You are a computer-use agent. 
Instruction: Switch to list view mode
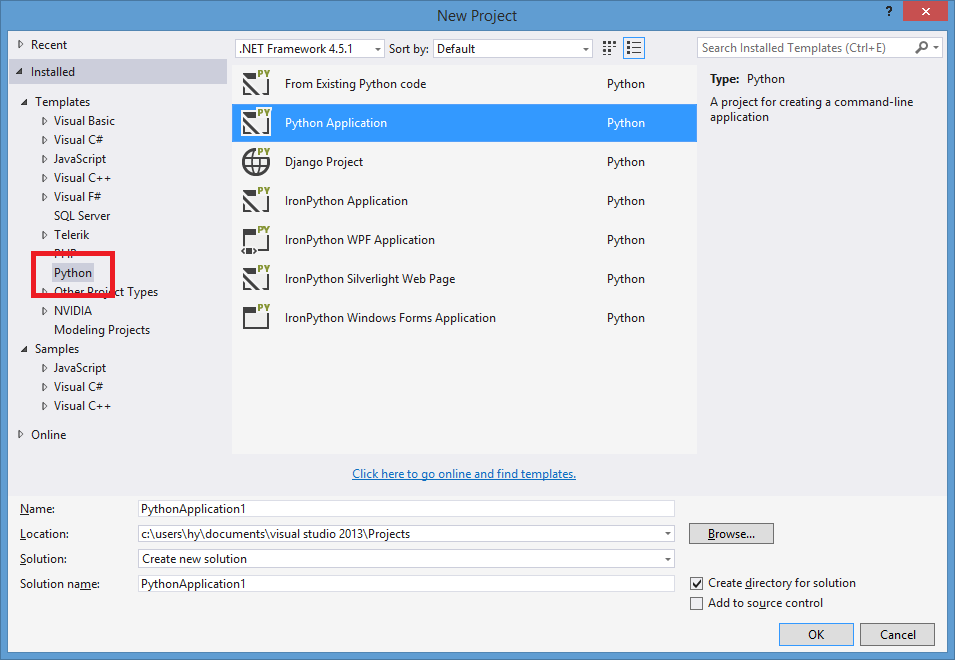pyautogui.click(x=634, y=48)
